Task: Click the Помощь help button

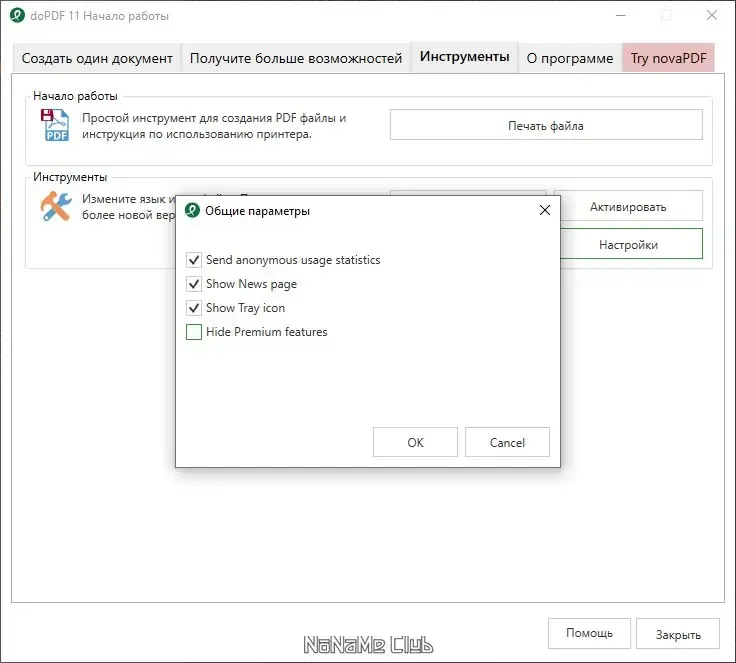Action: tap(589, 633)
